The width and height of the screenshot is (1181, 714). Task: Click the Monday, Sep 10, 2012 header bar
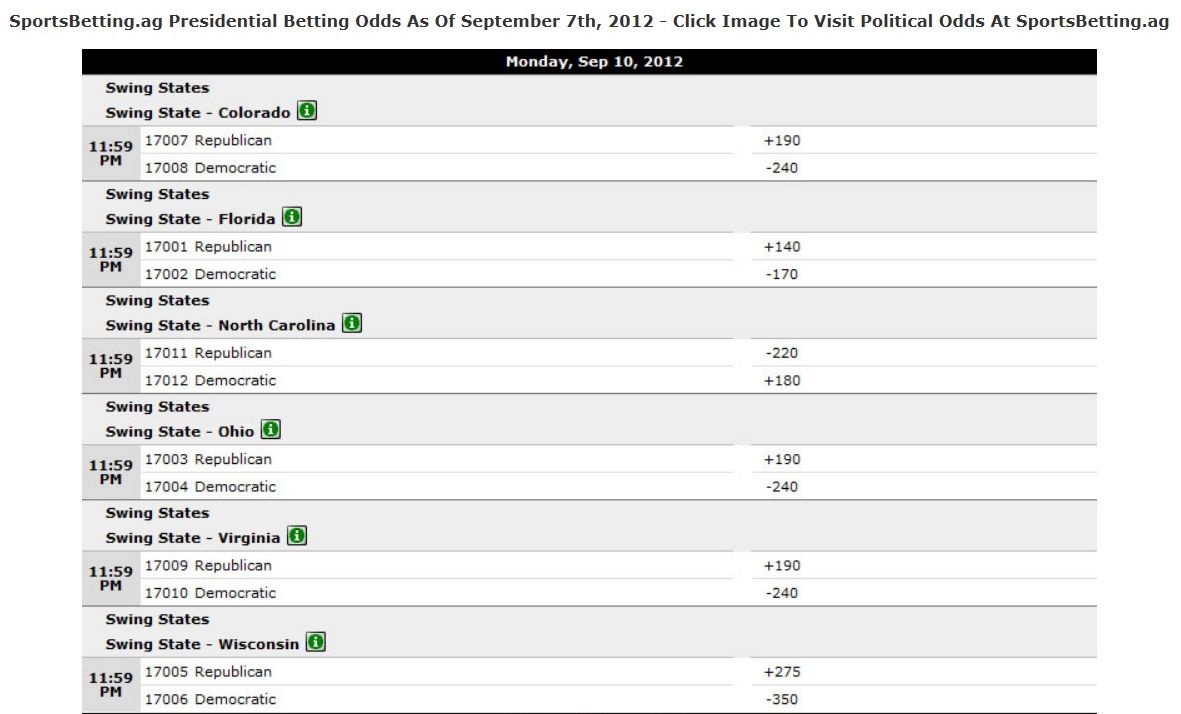coord(589,62)
